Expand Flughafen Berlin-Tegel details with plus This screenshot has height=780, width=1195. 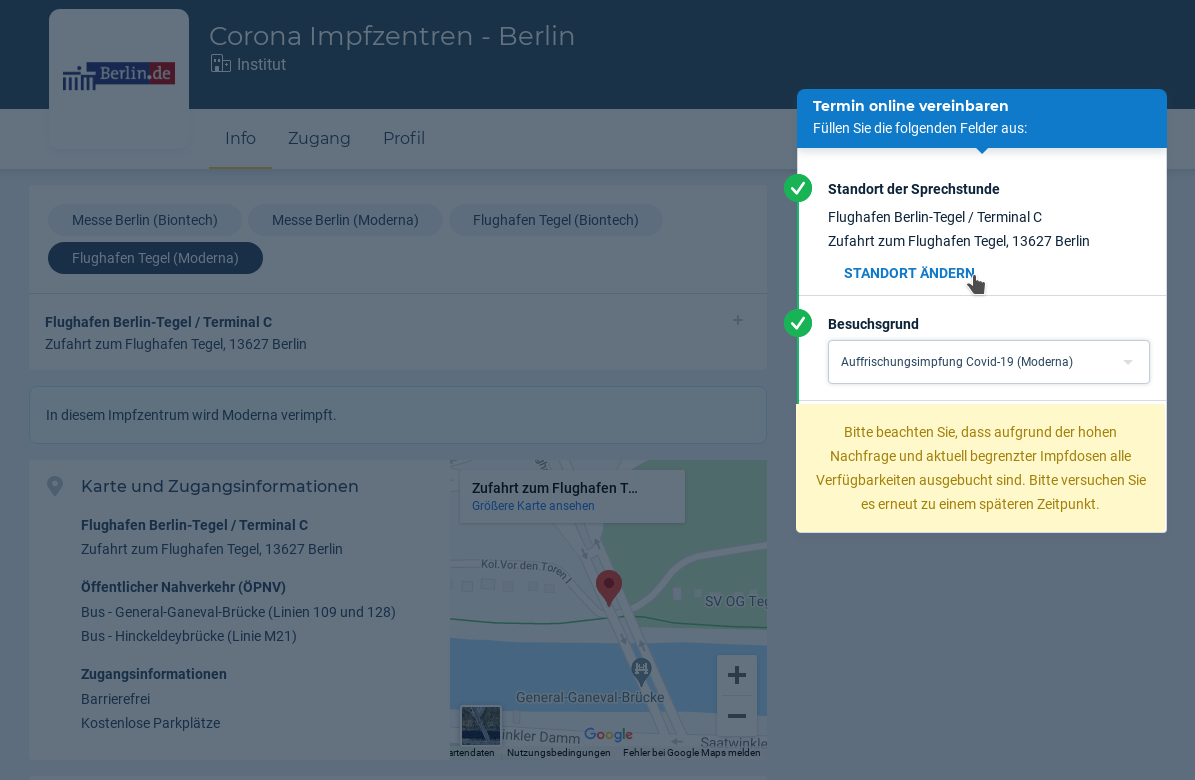pyautogui.click(x=738, y=321)
